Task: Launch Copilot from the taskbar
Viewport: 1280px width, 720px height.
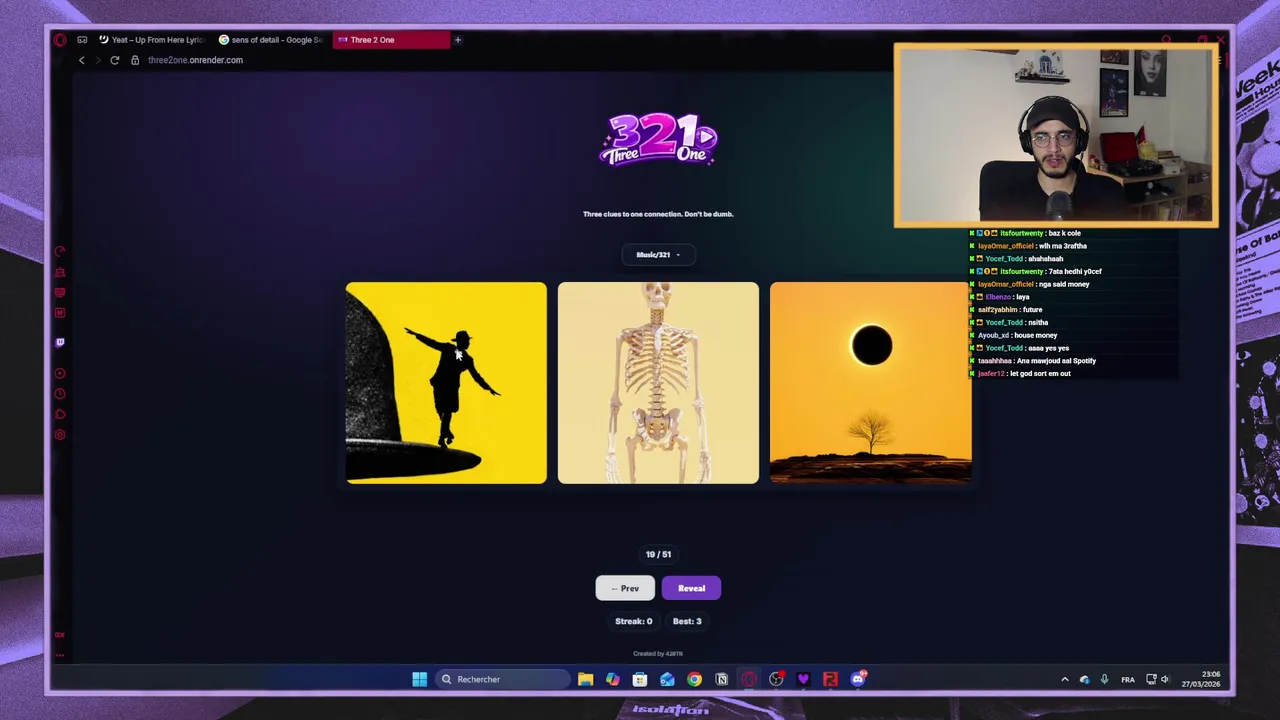Action: pos(612,679)
